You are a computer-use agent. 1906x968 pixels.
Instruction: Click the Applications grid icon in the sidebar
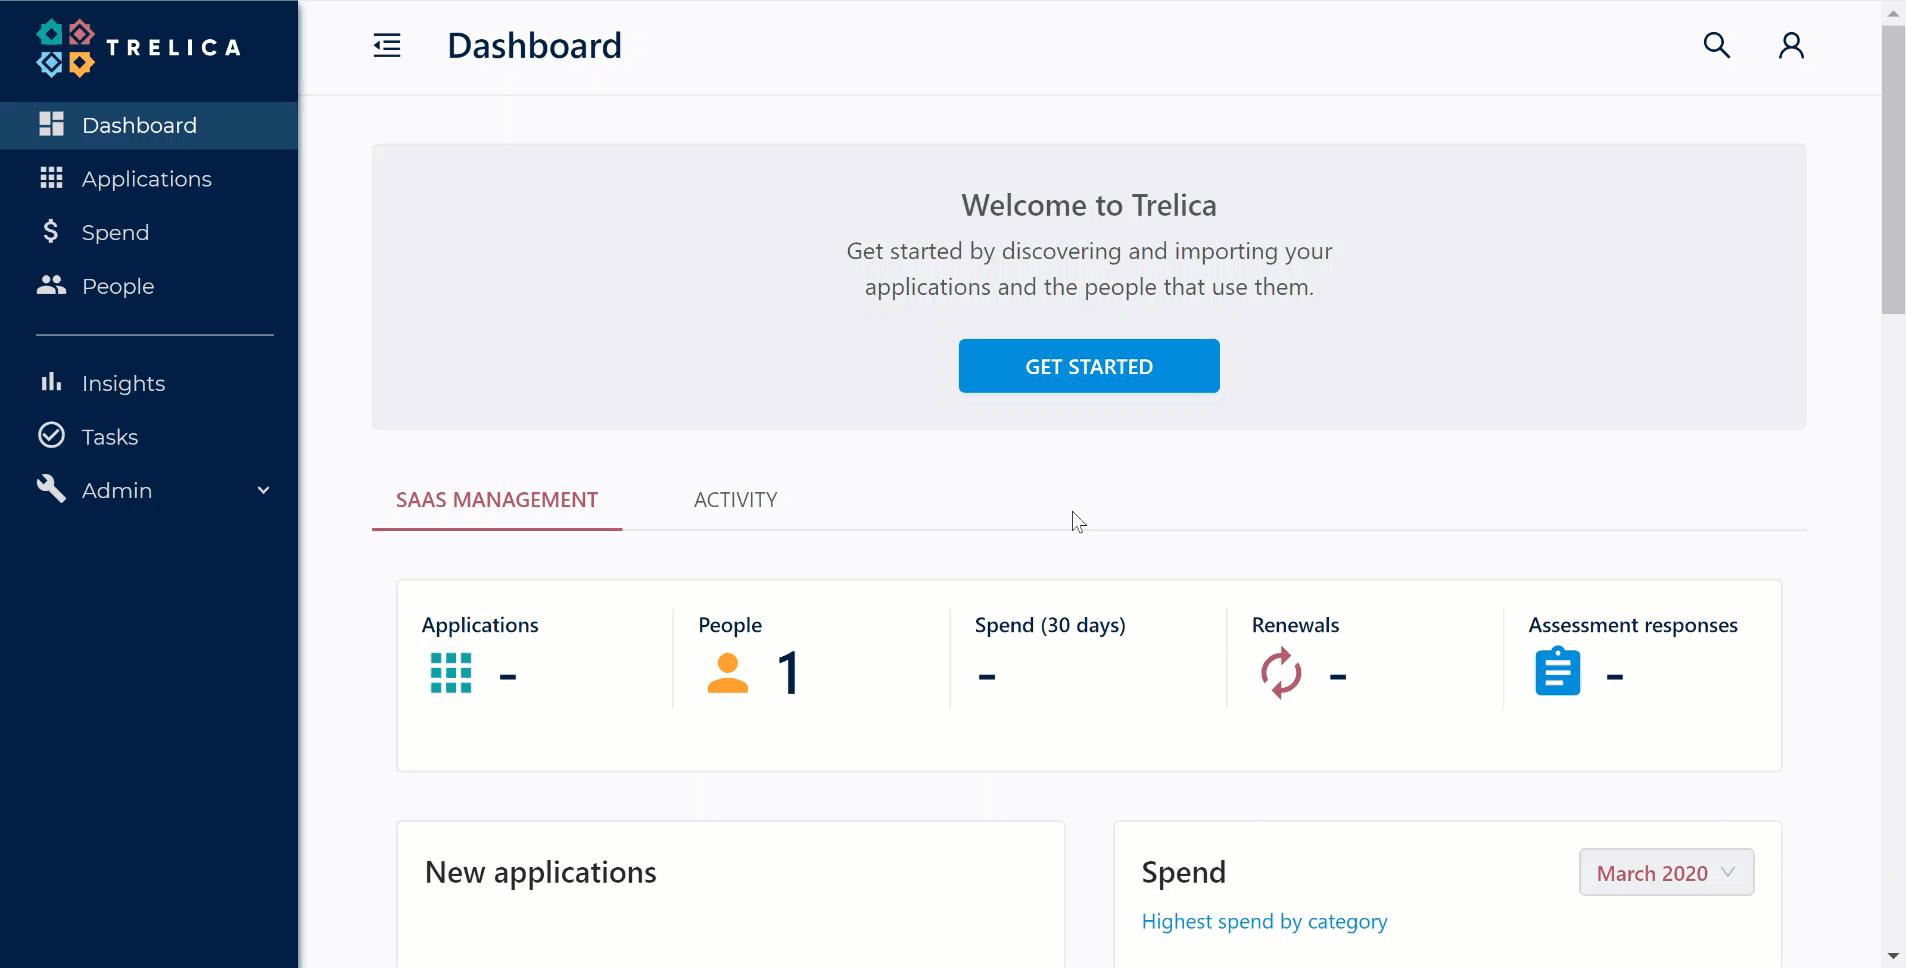point(51,178)
